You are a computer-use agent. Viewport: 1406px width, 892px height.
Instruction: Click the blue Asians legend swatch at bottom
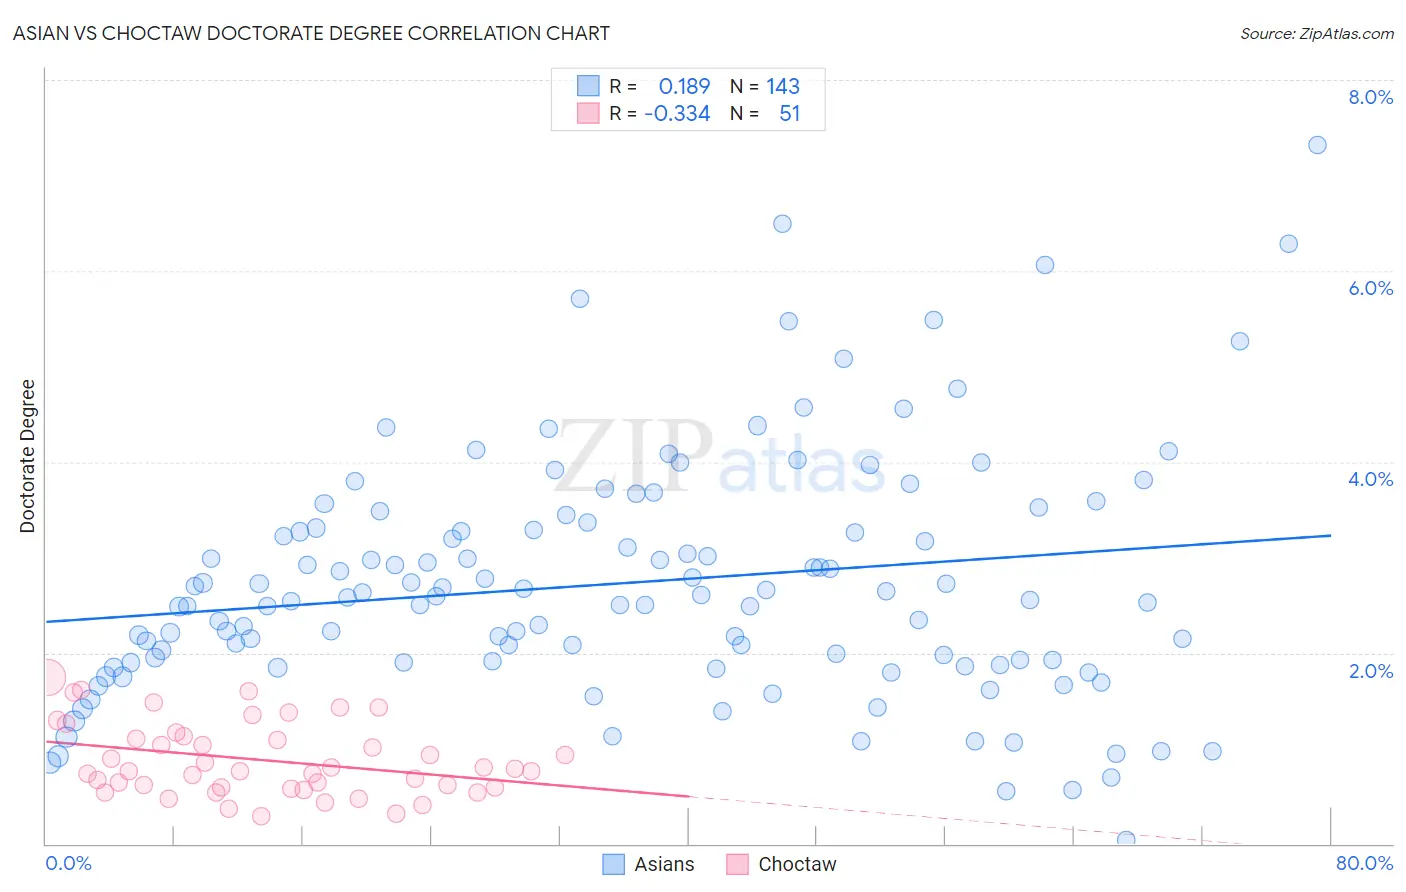coord(614,864)
